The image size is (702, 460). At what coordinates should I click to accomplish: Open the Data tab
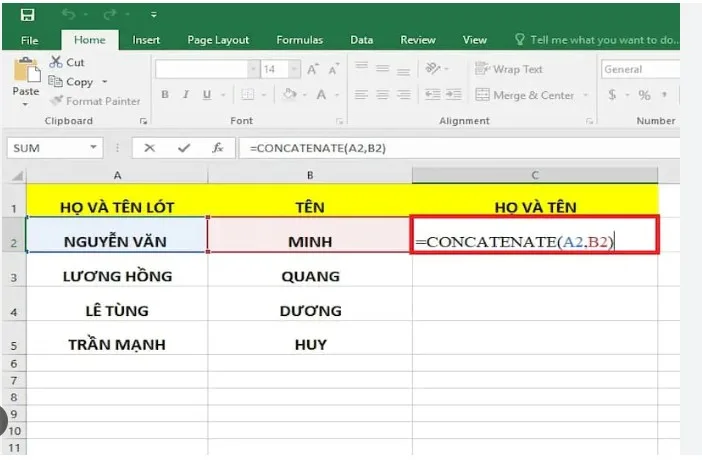tap(361, 40)
